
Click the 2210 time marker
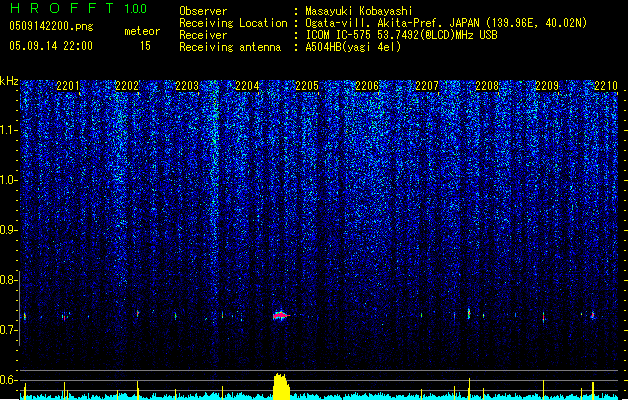606,86
